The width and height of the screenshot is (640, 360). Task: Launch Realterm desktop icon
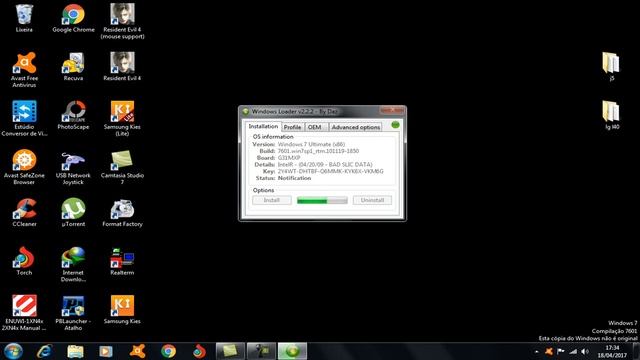(122, 261)
